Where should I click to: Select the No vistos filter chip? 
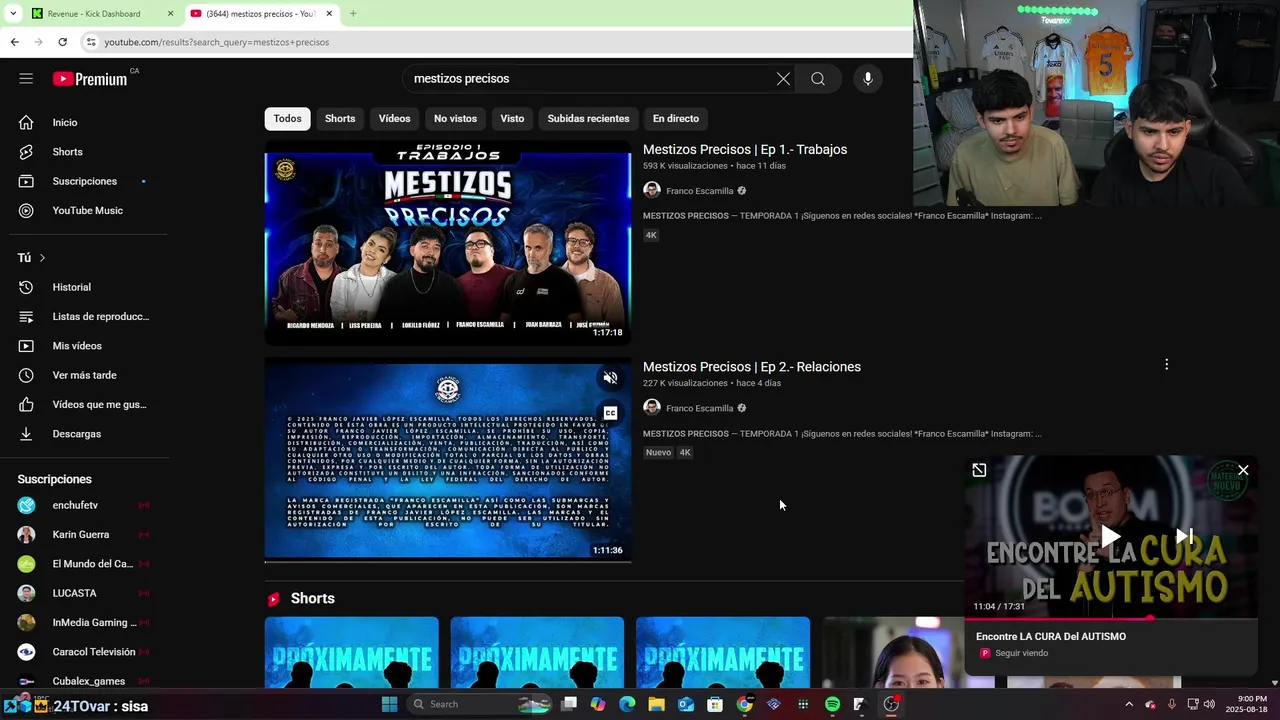[x=455, y=118]
